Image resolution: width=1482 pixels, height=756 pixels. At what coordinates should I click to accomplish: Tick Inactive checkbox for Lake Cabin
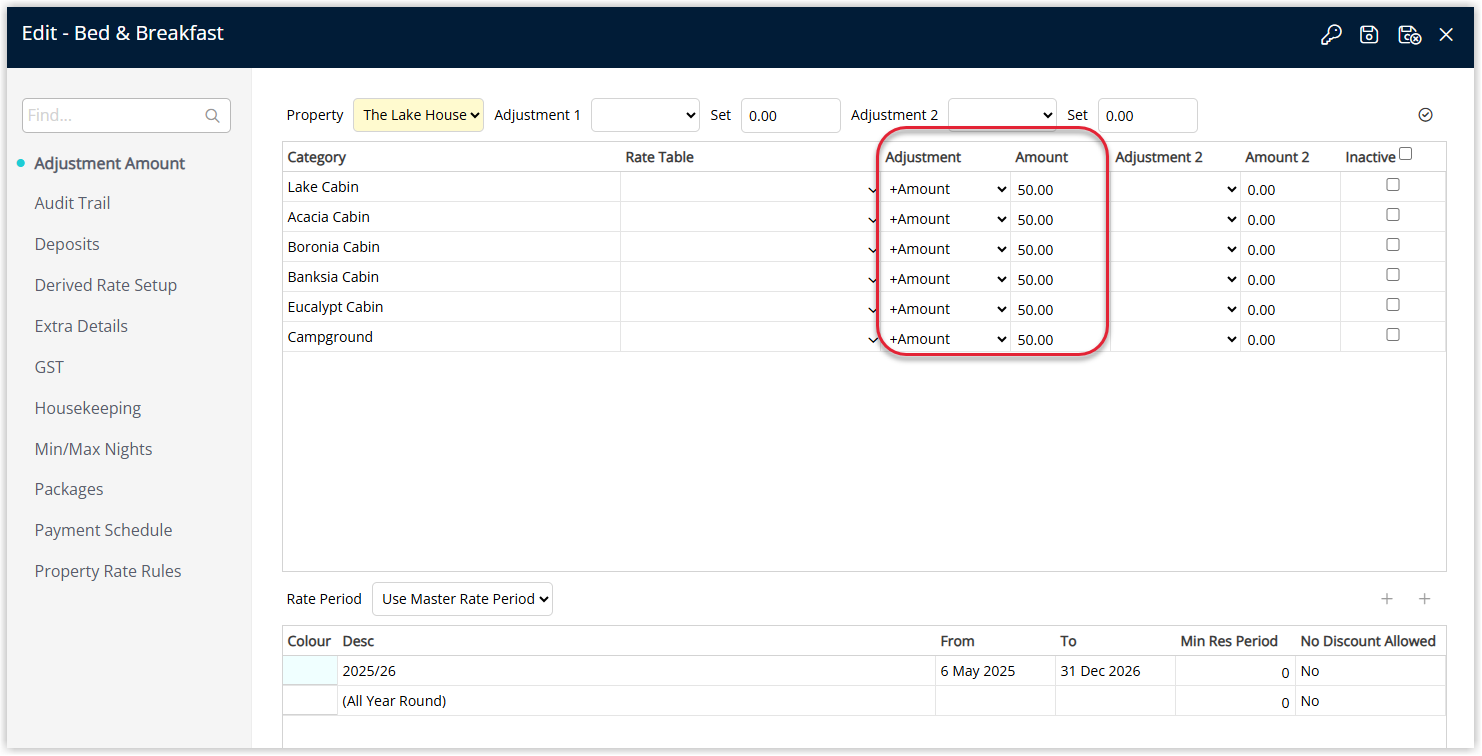1393,185
